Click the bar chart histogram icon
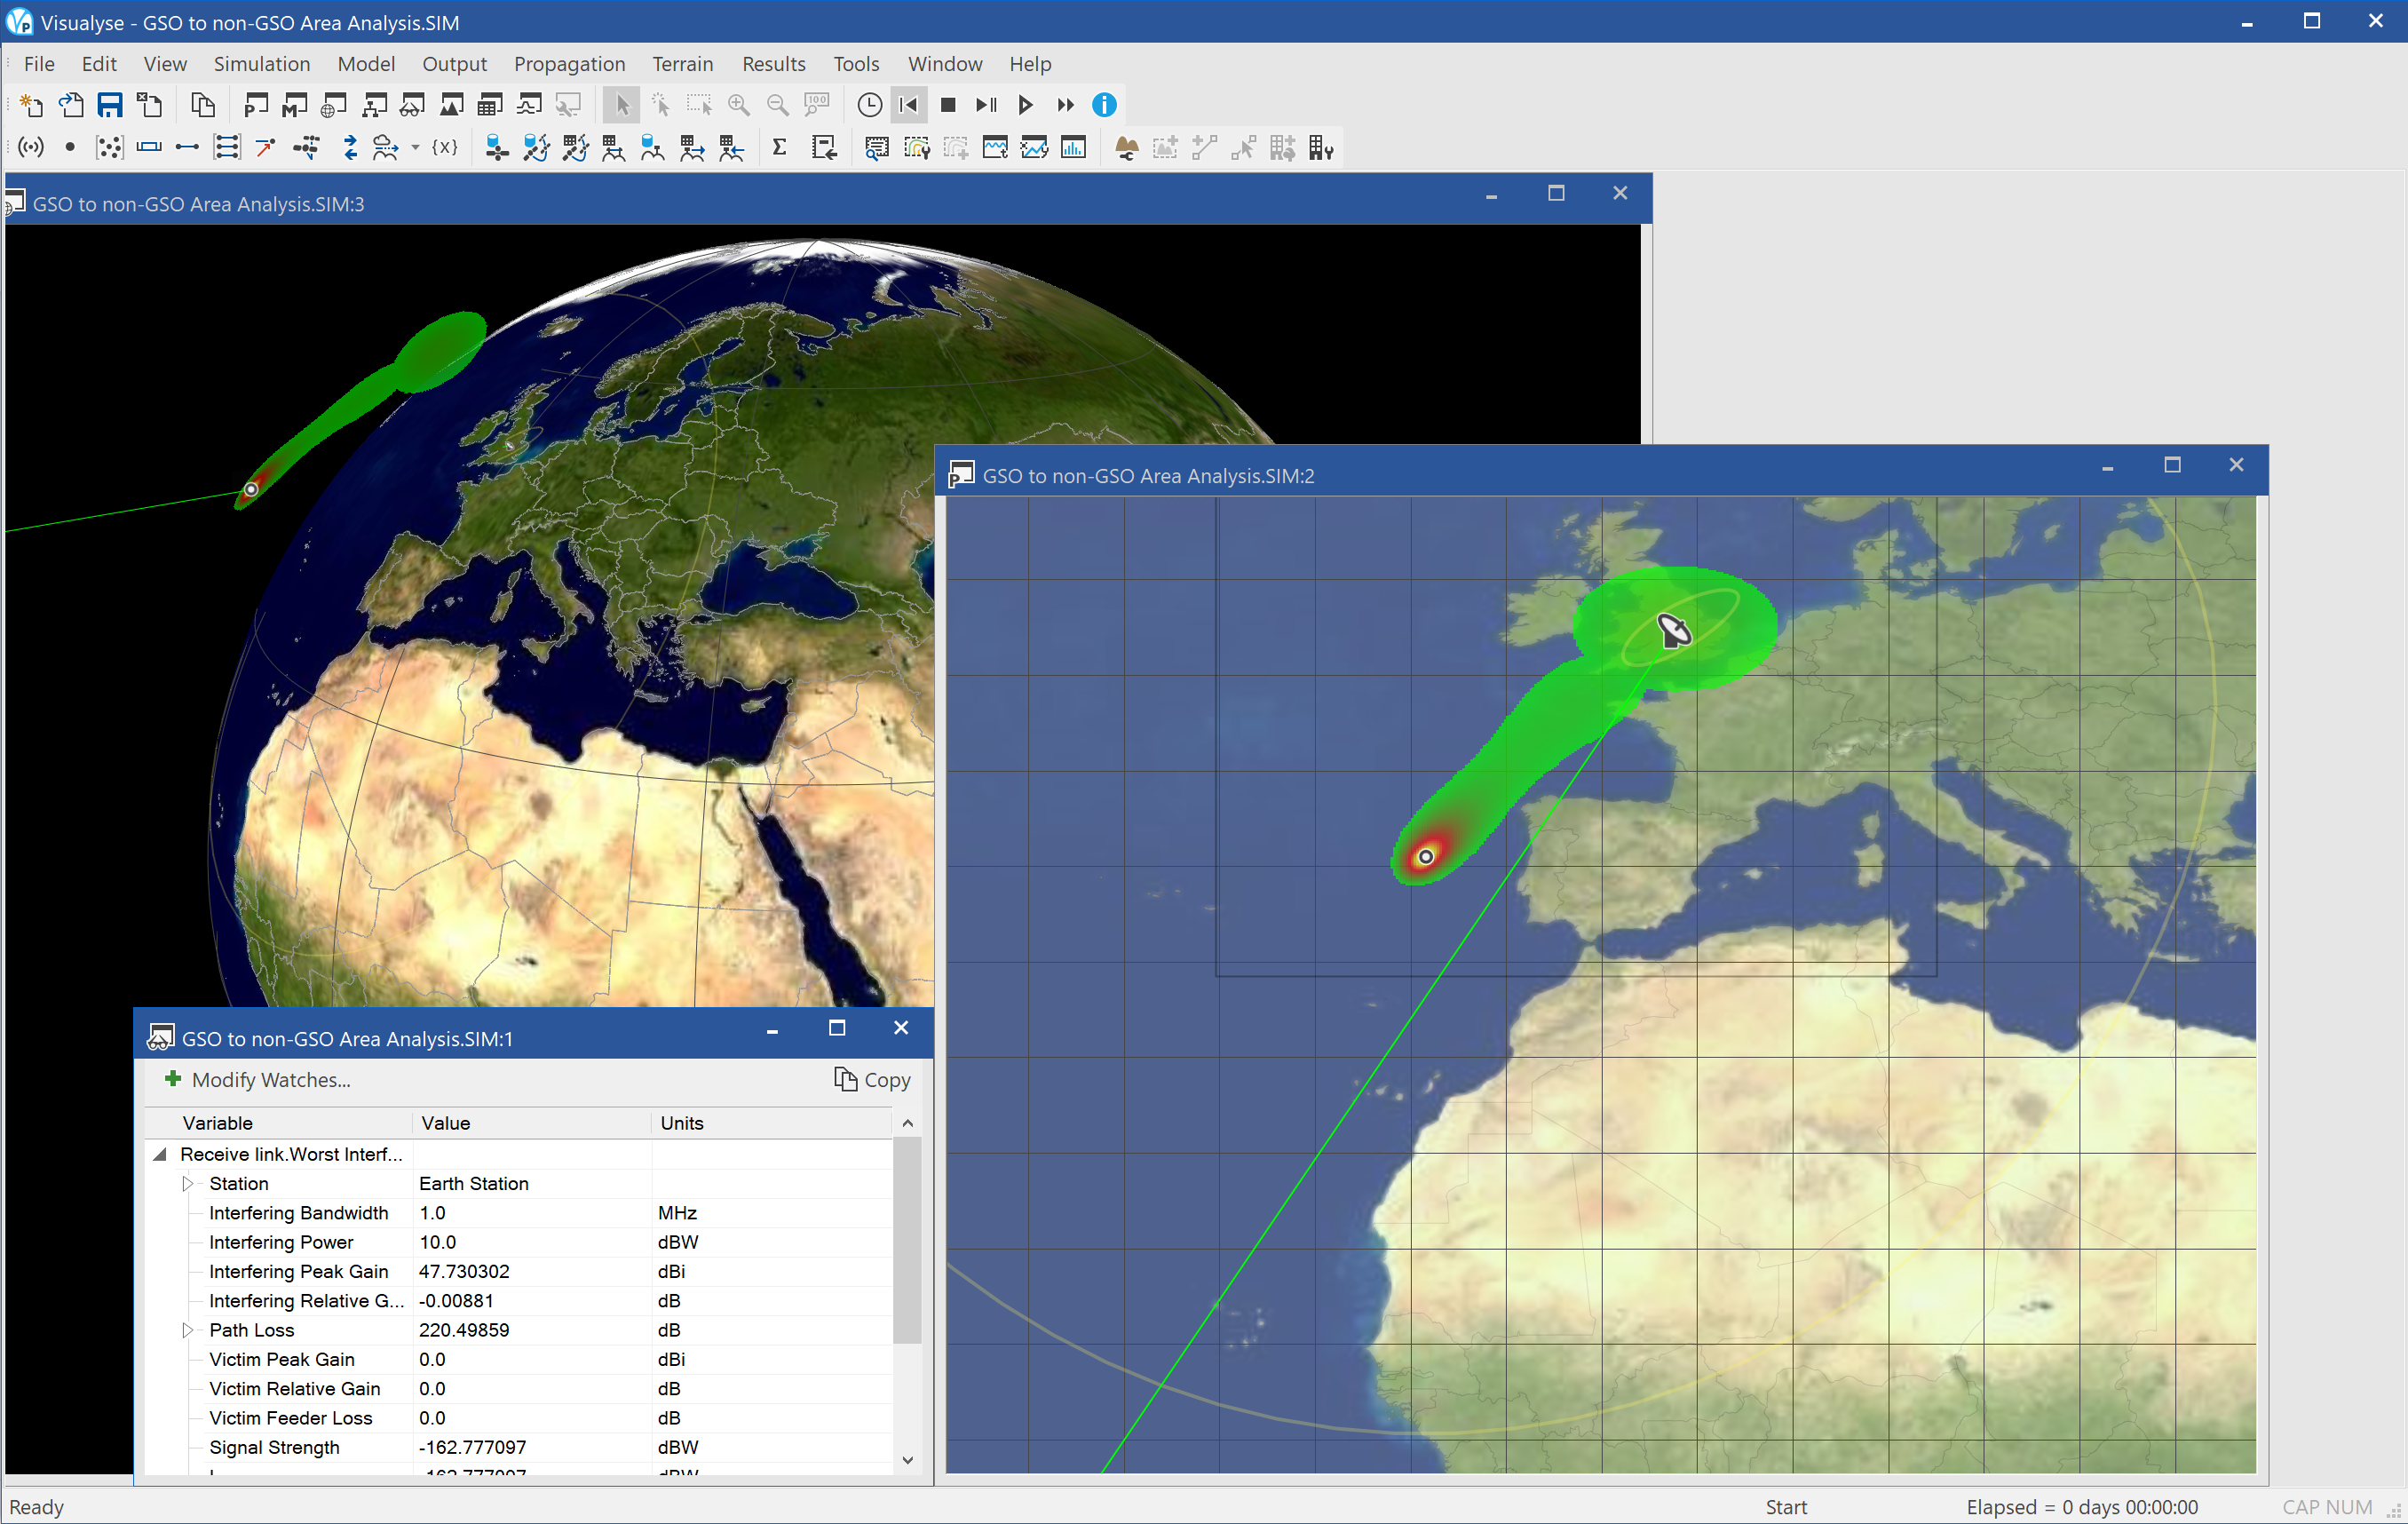Image resolution: width=2408 pixels, height=1524 pixels. coord(1073,148)
